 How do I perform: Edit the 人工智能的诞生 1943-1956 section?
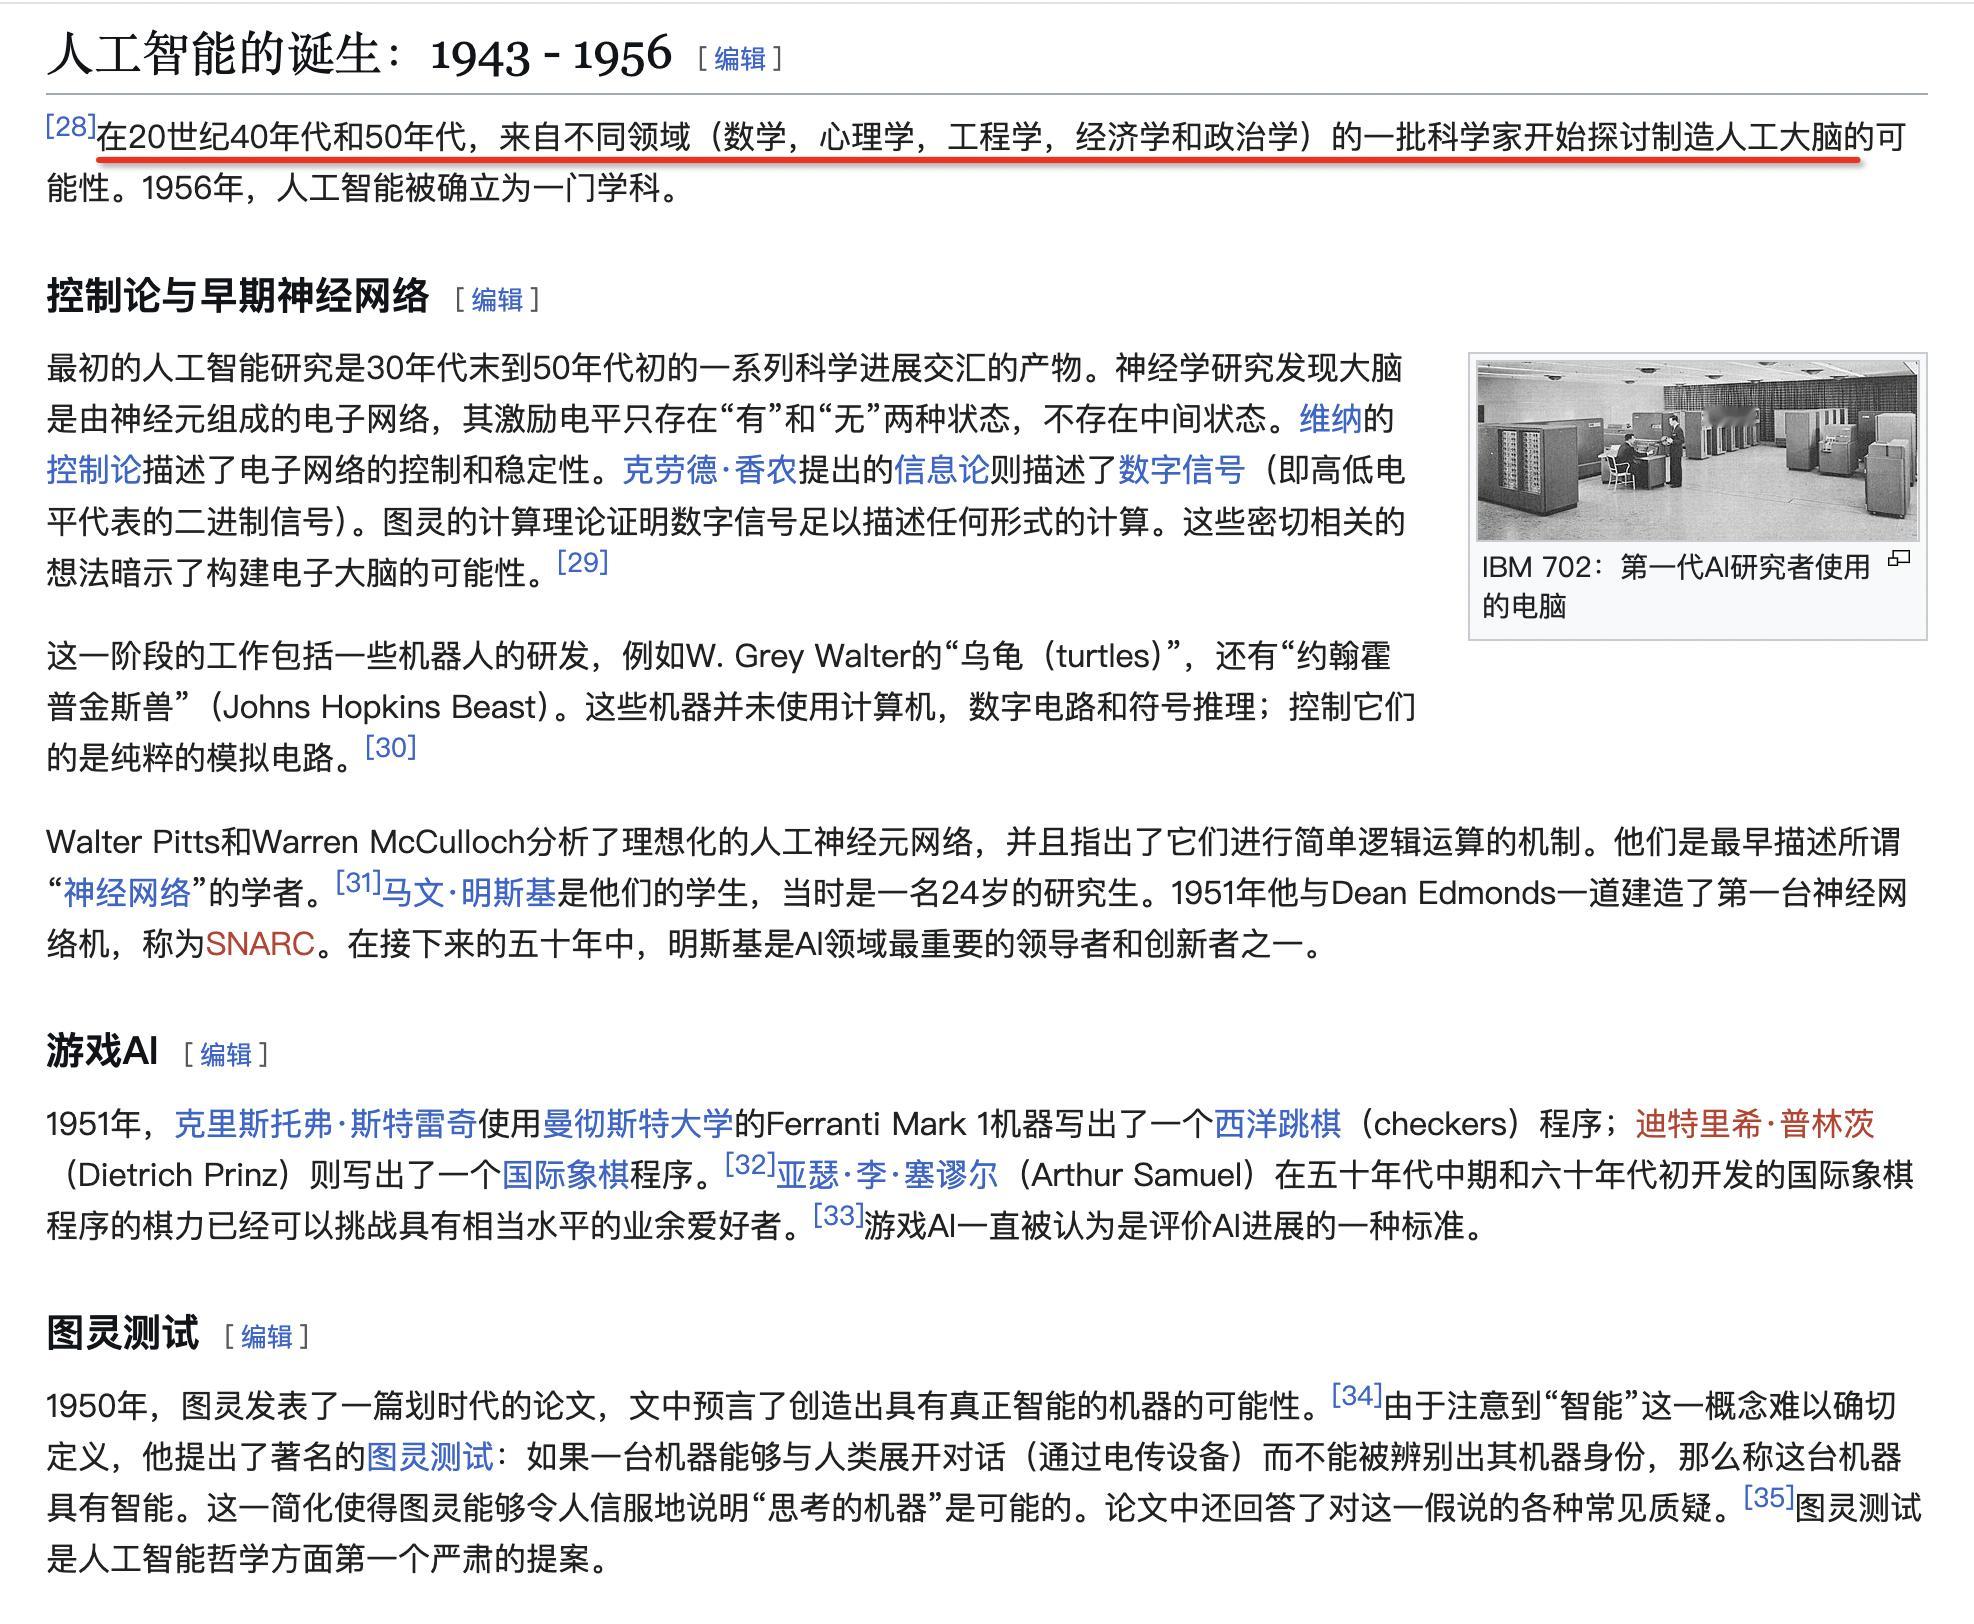(740, 59)
